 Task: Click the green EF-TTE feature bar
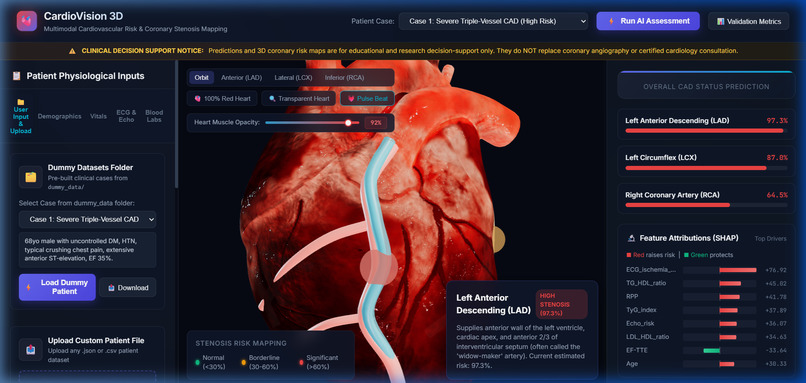click(x=711, y=350)
